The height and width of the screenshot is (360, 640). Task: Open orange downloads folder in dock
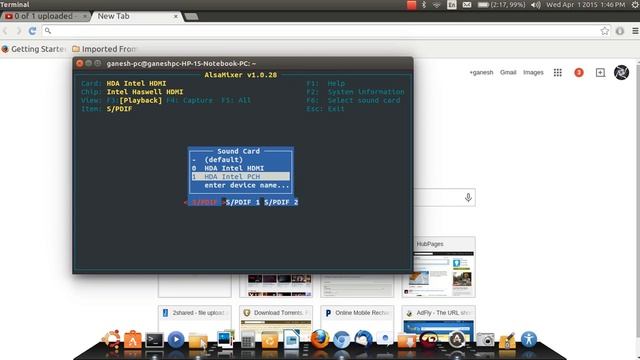pyautogui.click(x=407, y=340)
